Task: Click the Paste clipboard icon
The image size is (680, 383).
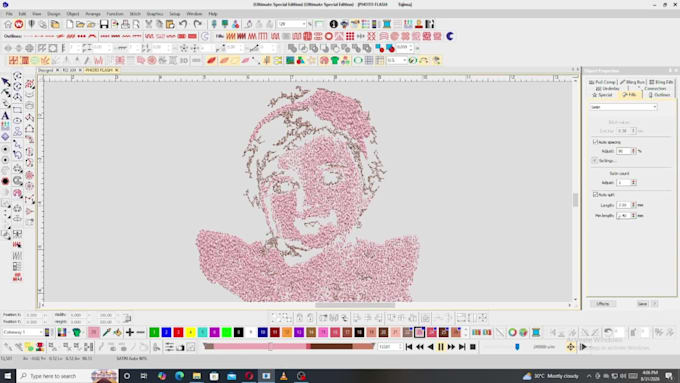Action: click(170, 24)
